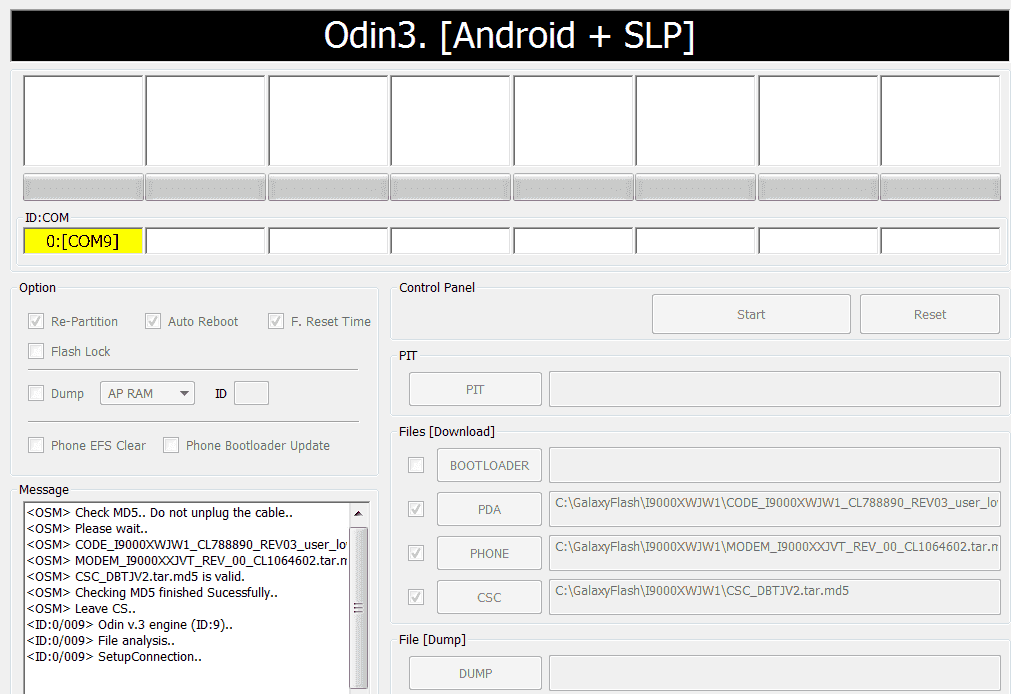Click 'Please wait..' log line
The image size is (1011, 694).
tap(87, 529)
